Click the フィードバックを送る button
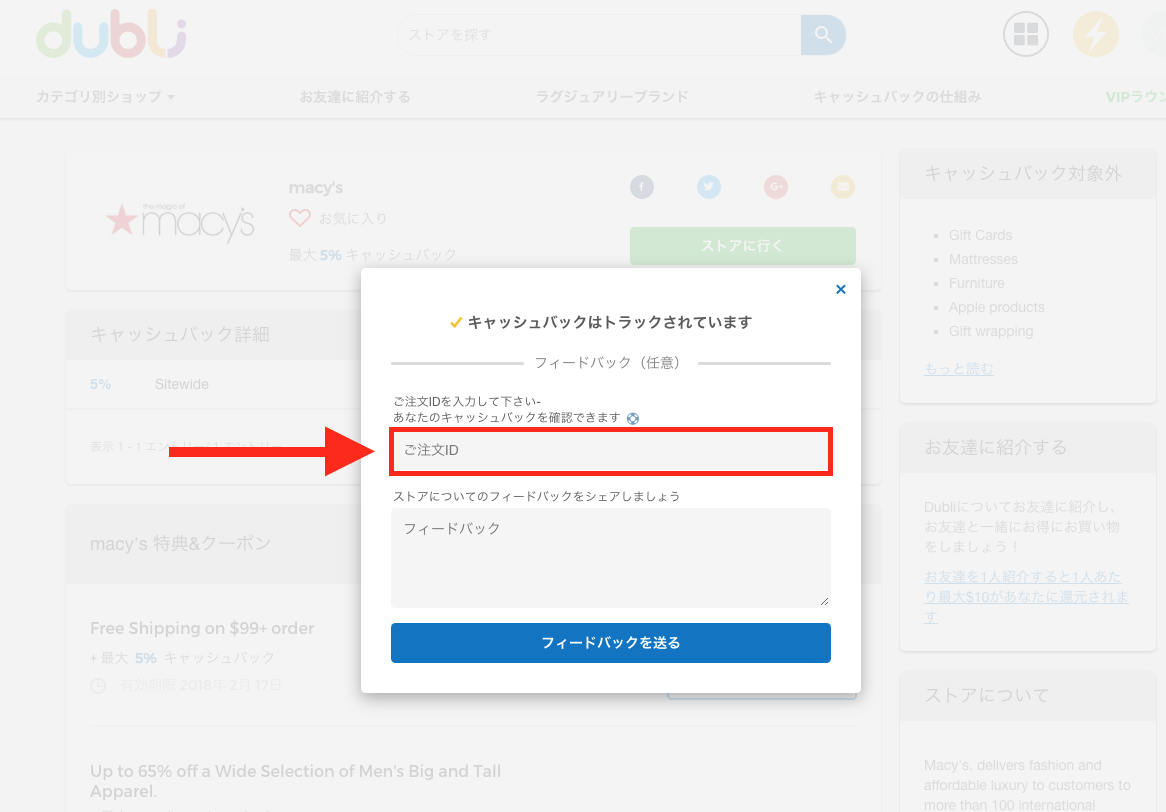The height and width of the screenshot is (812, 1166). pos(610,643)
